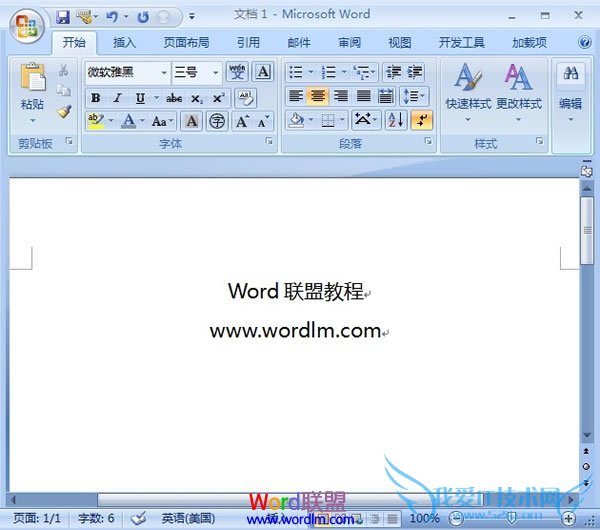Open the phonetic guide (wén) tool
The height and width of the screenshot is (530, 600).
click(x=237, y=72)
